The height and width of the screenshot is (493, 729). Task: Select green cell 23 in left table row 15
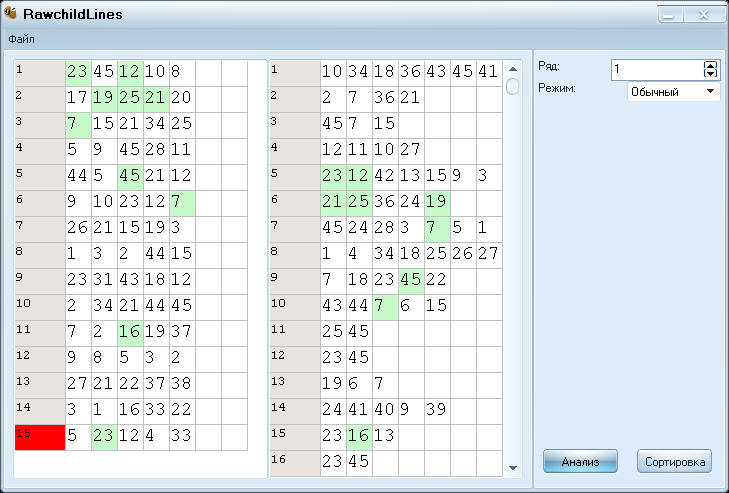point(104,438)
